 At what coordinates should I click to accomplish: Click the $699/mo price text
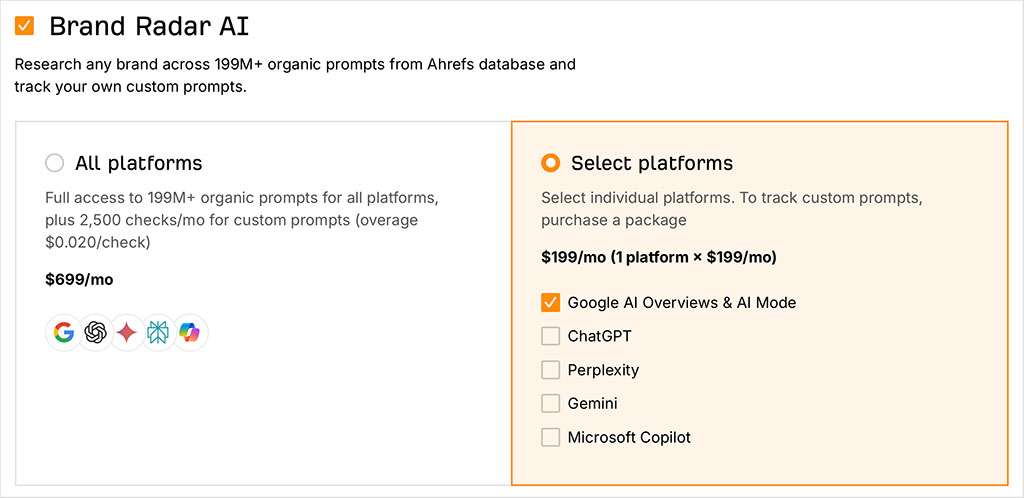[79, 280]
